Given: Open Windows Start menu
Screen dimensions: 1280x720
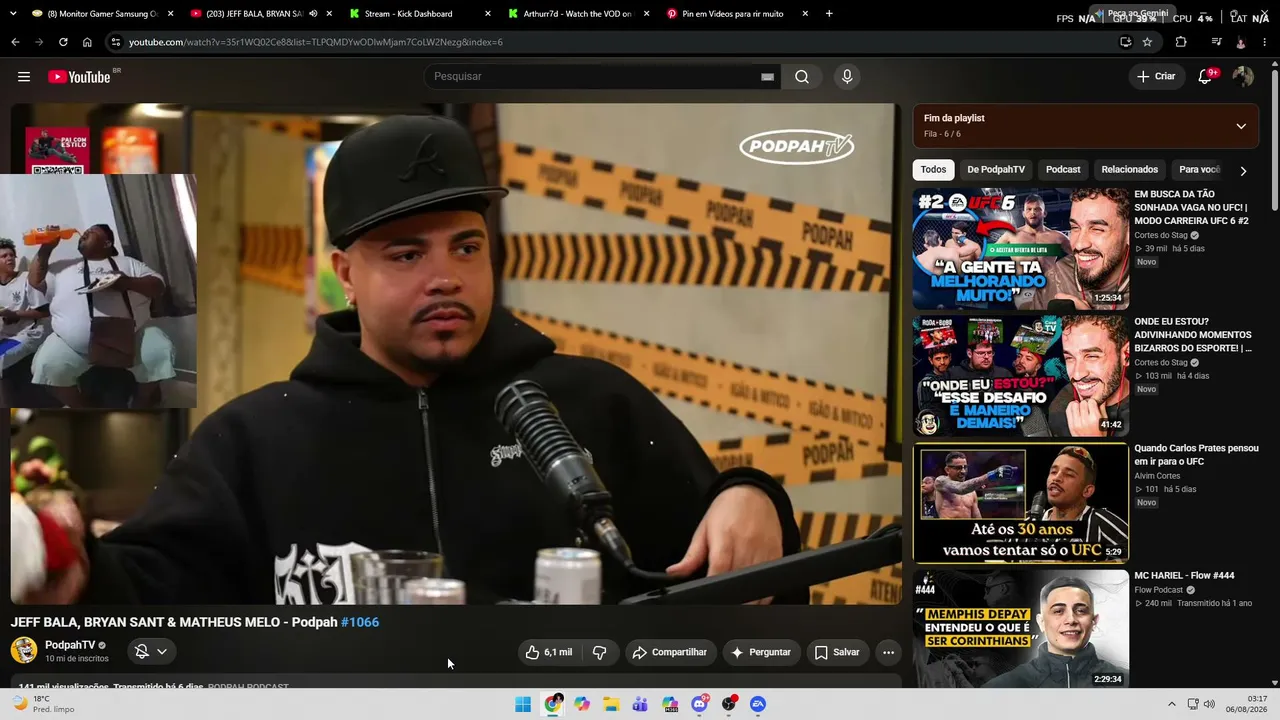Looking at the screenshot, I should (523, 704).
